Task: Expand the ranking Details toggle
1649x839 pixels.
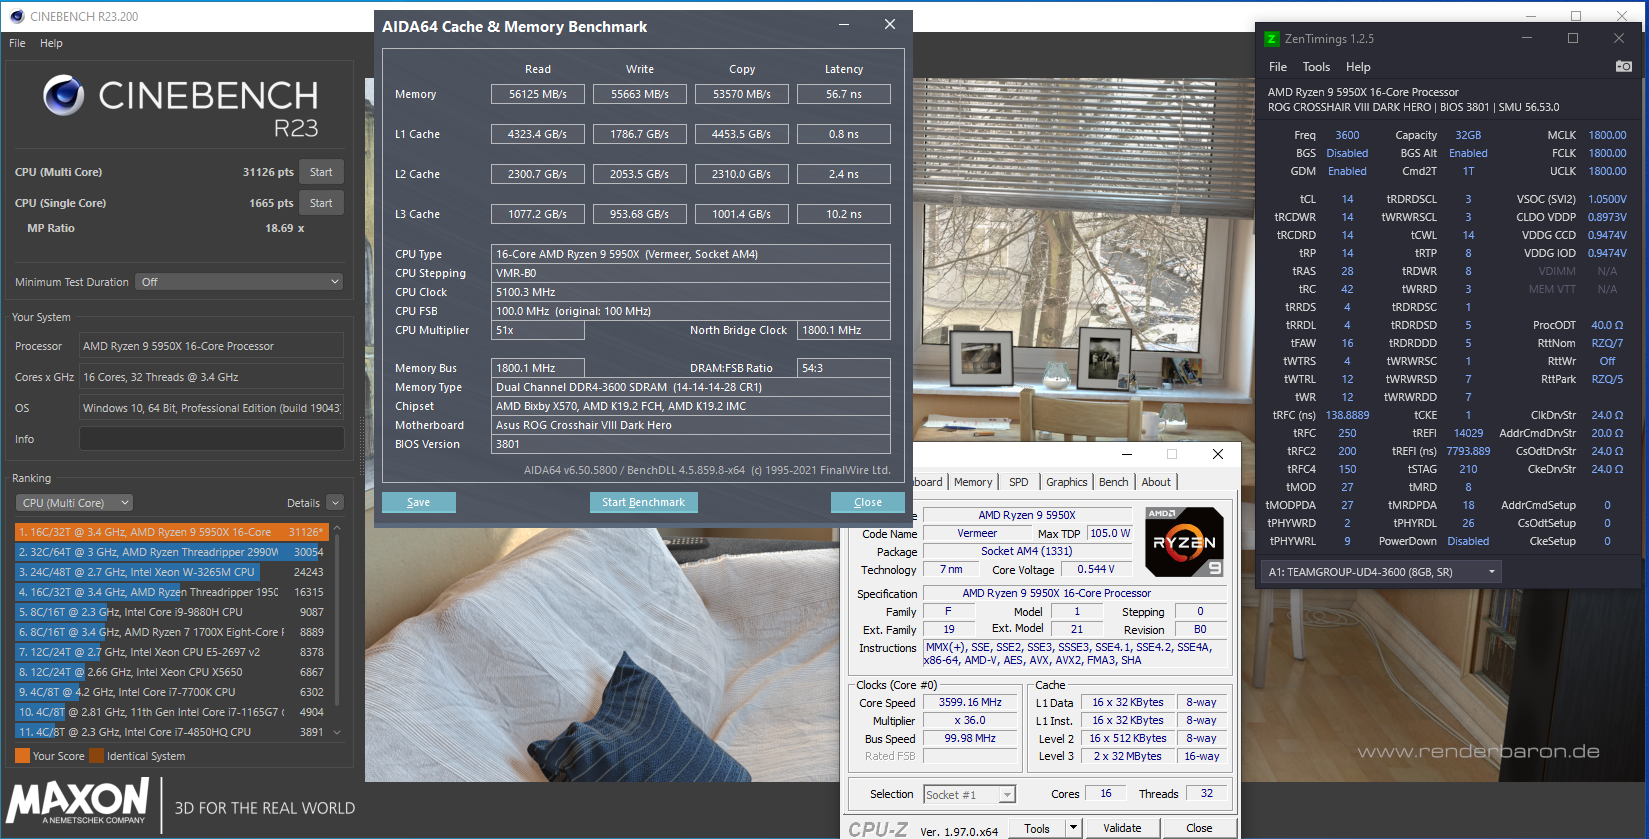Action: pyautogui.click(x=335, y=503)
